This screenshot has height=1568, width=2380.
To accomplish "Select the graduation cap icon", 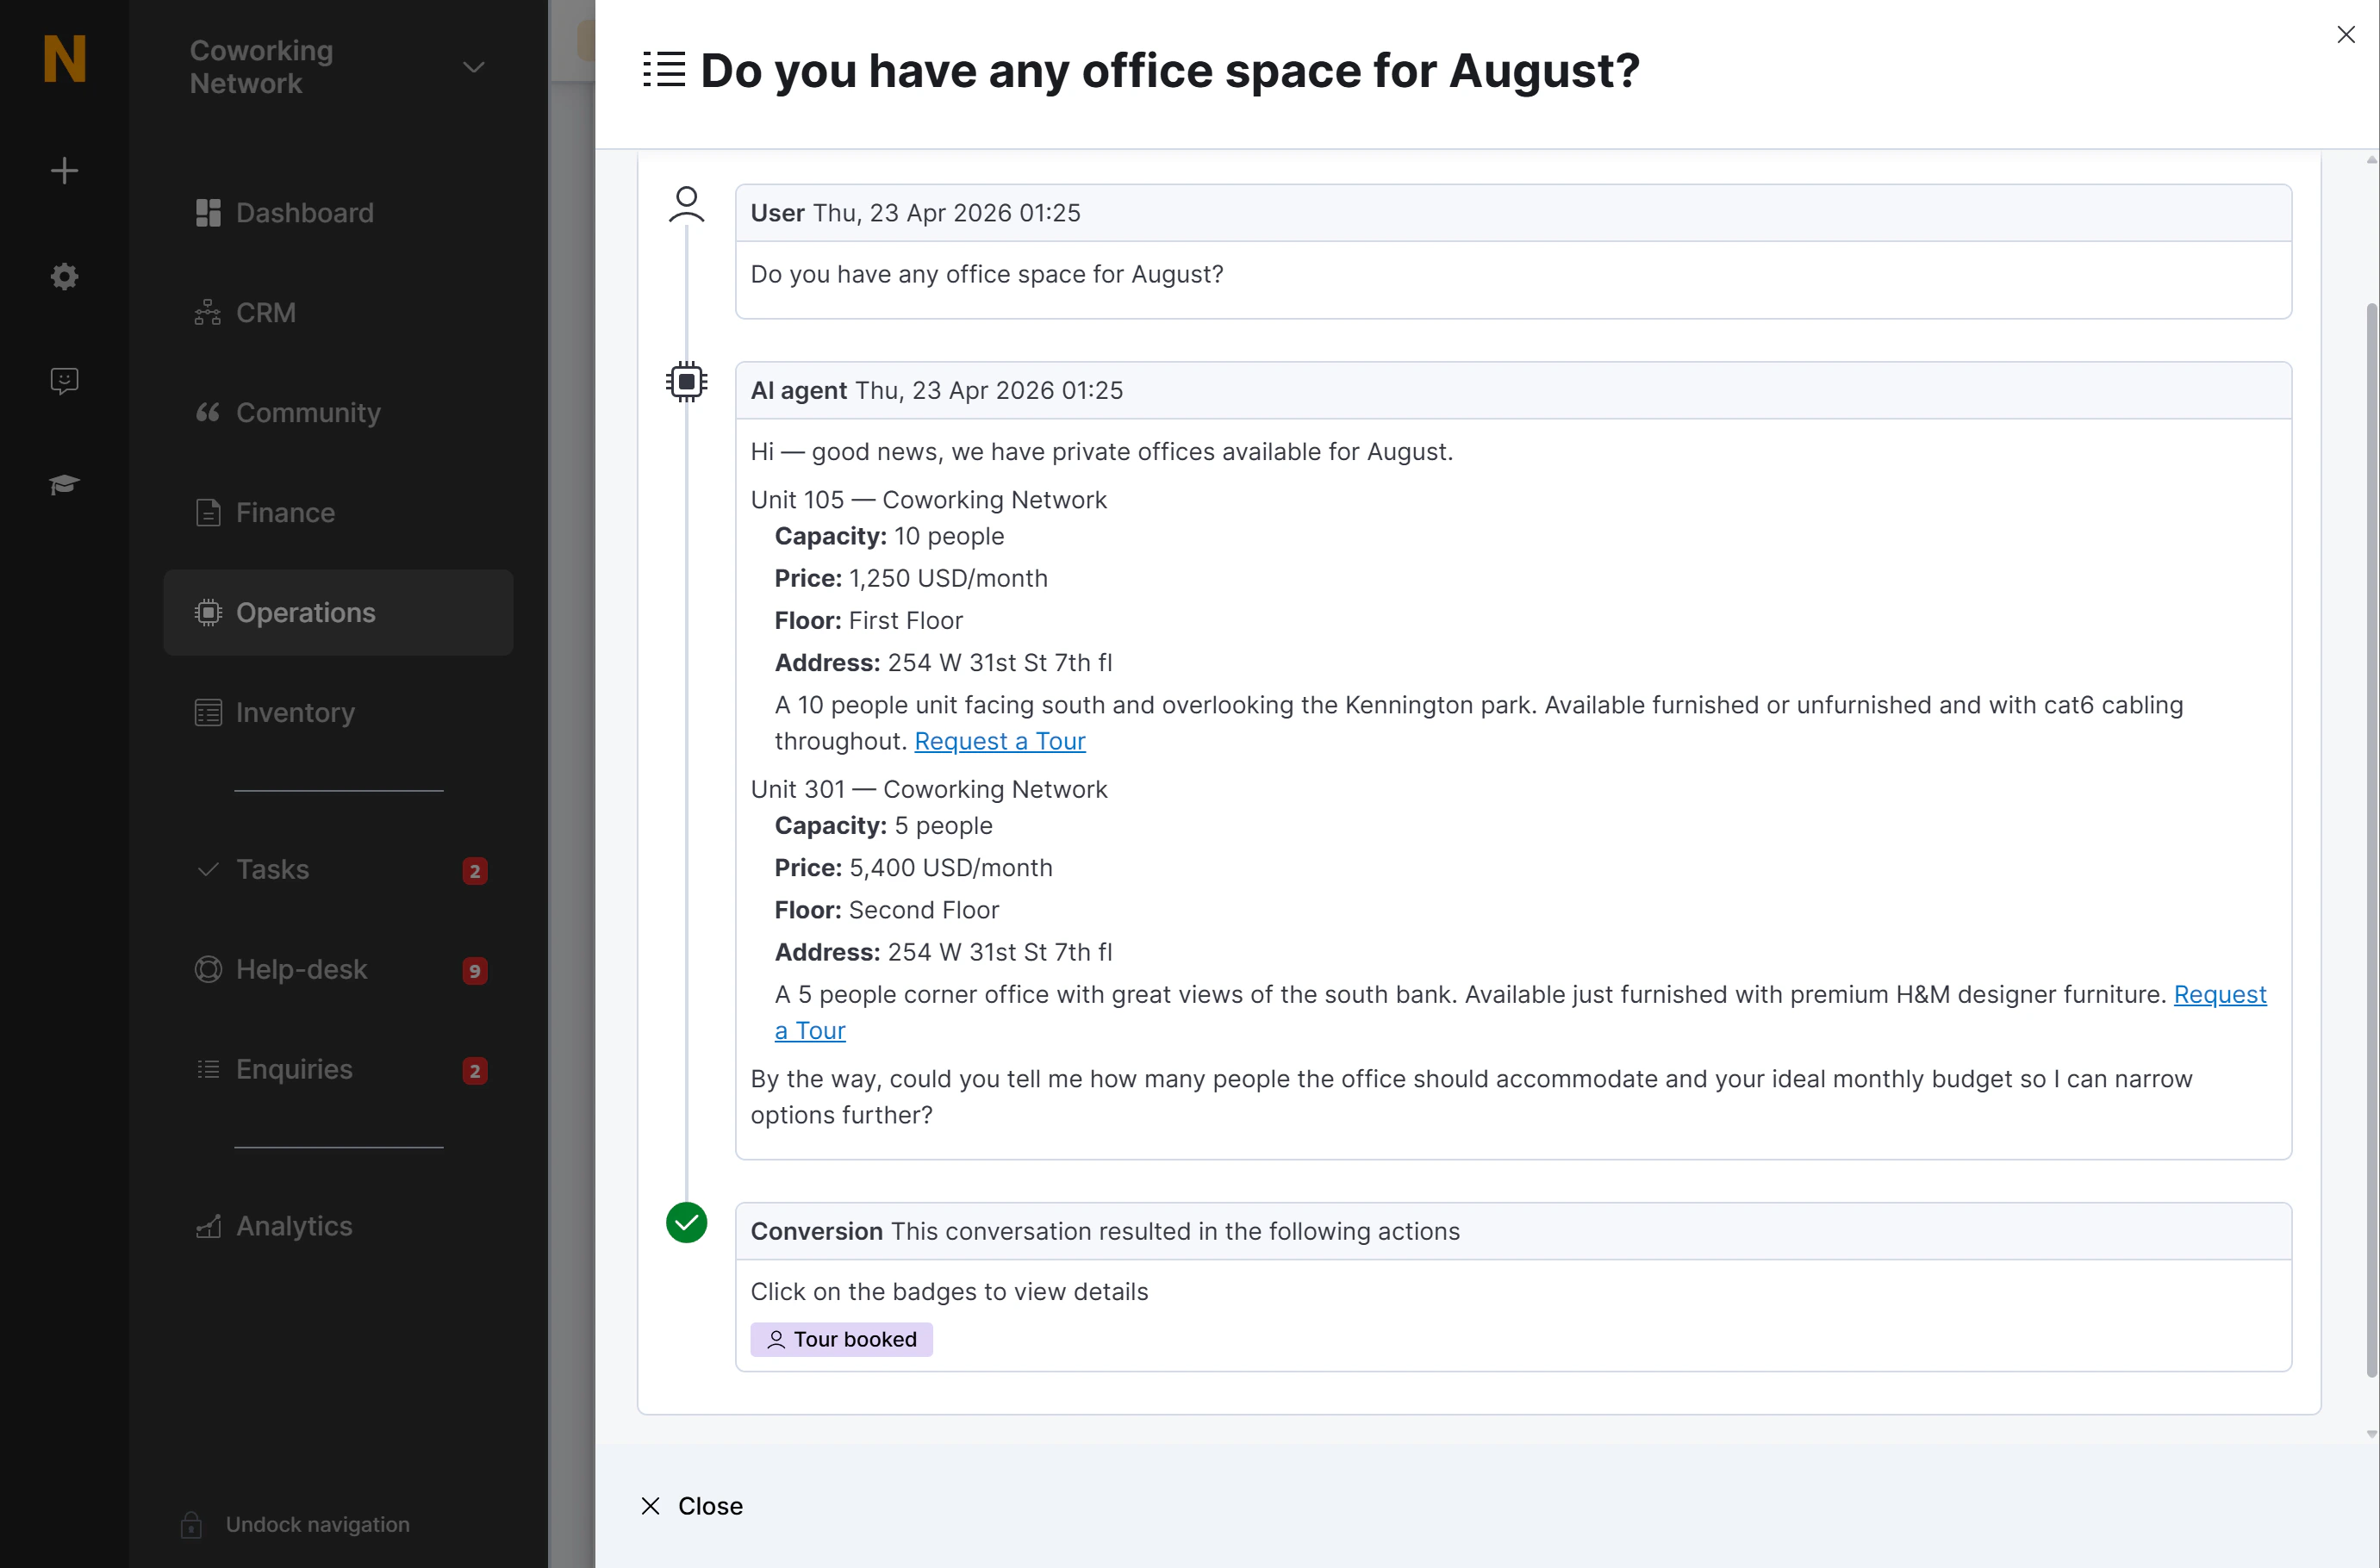I will pos(63,484).
